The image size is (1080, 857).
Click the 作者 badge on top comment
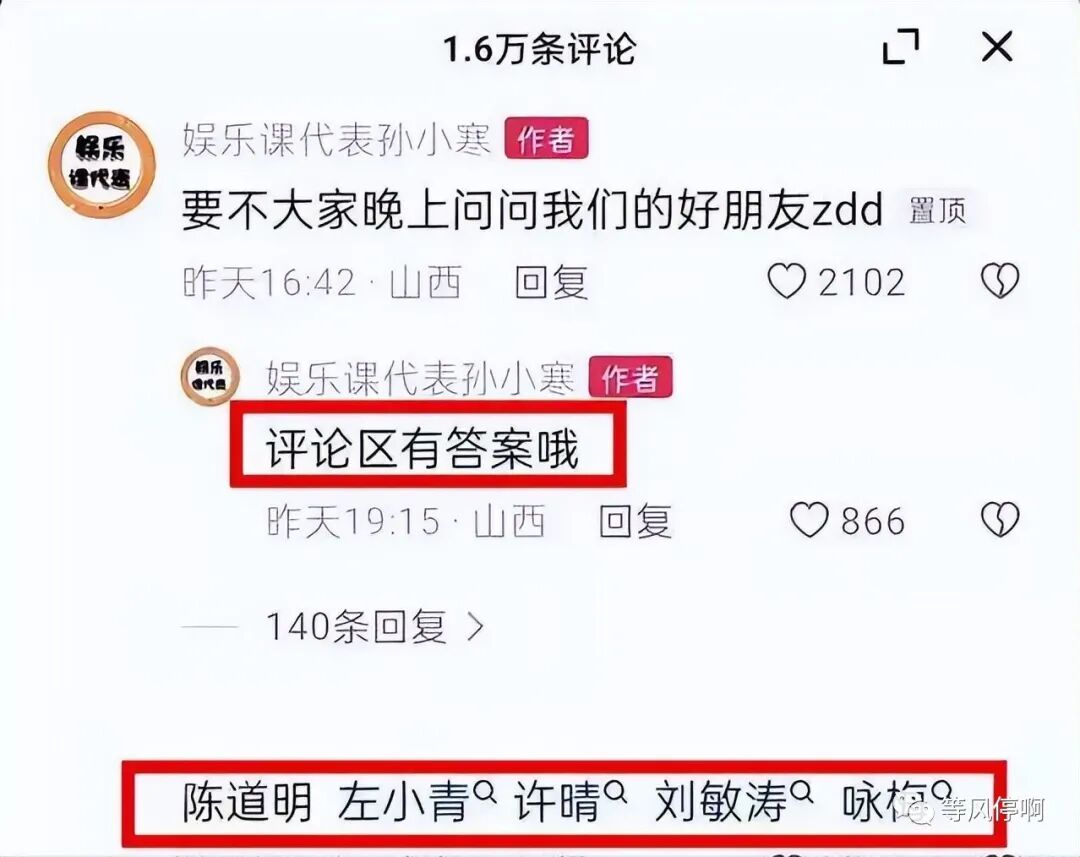546,138
